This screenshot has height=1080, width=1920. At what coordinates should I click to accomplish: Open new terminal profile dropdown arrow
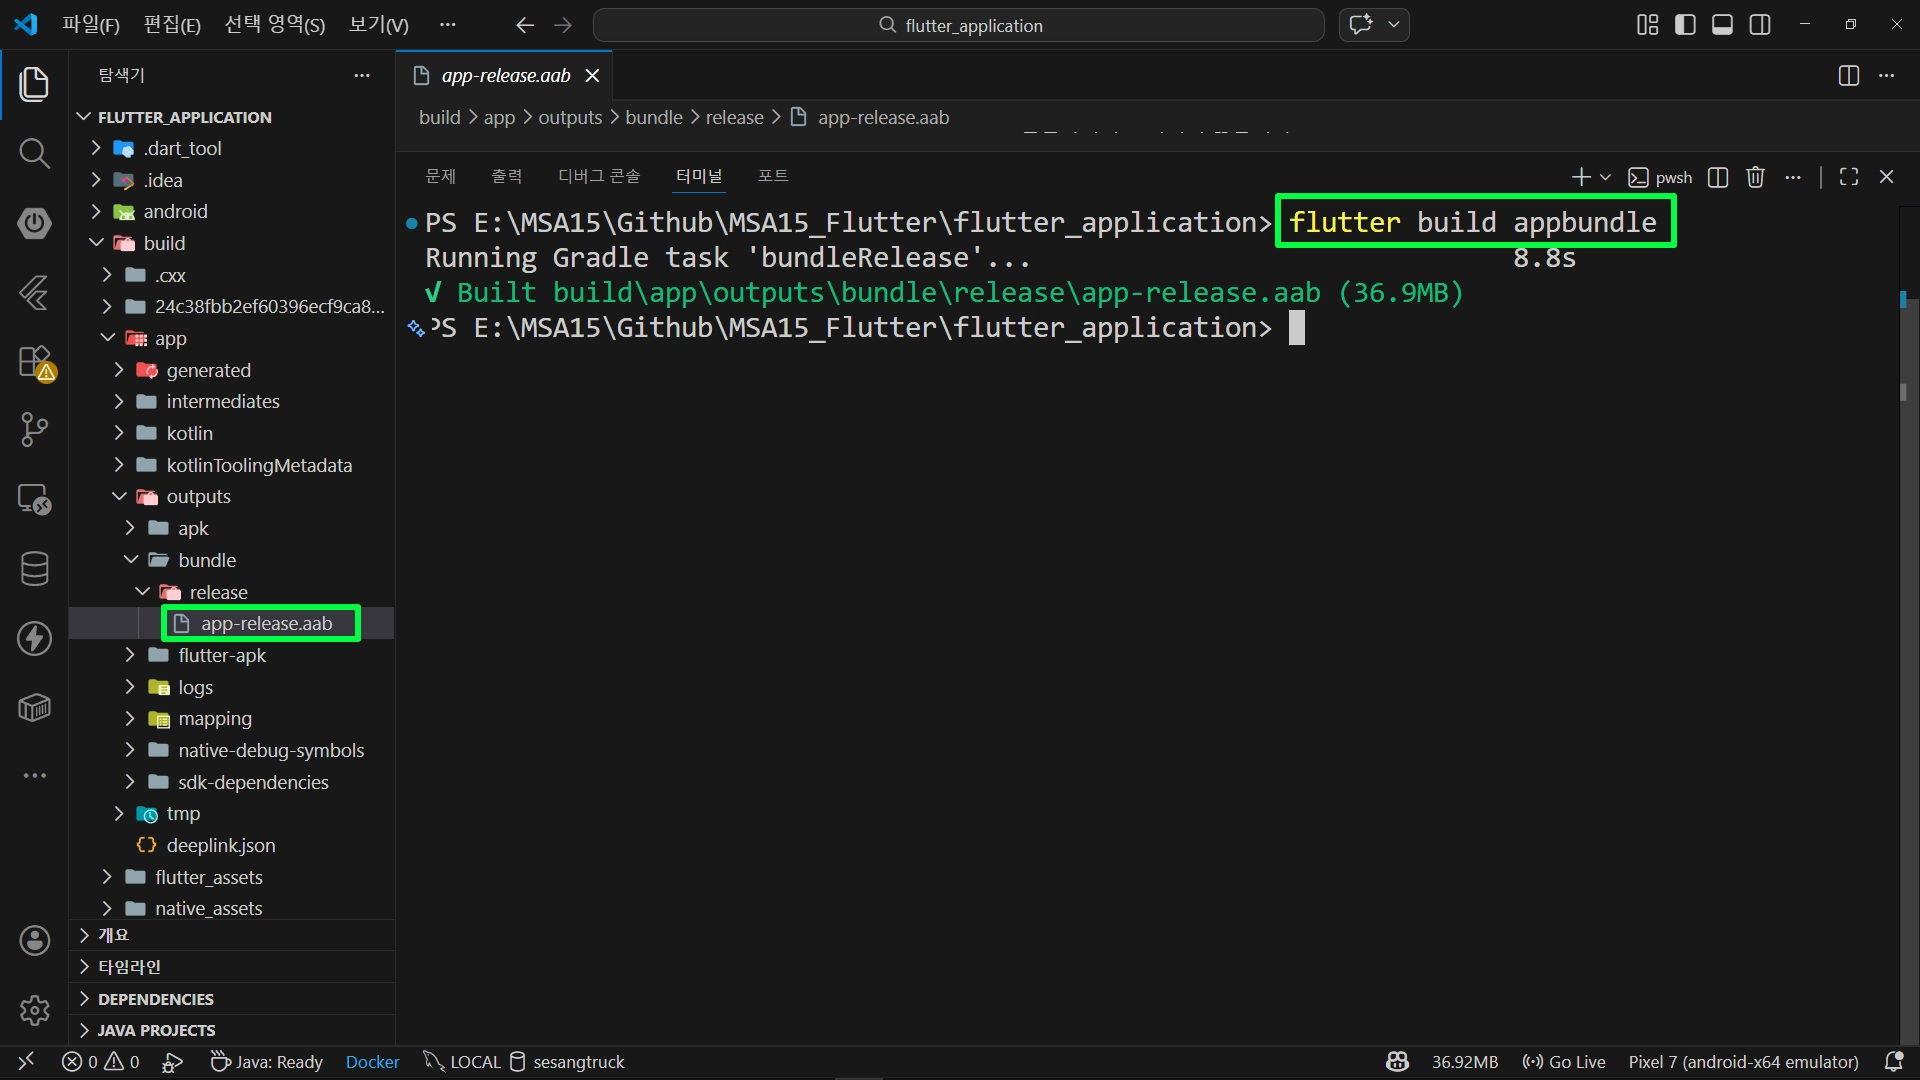[1606, 177]
